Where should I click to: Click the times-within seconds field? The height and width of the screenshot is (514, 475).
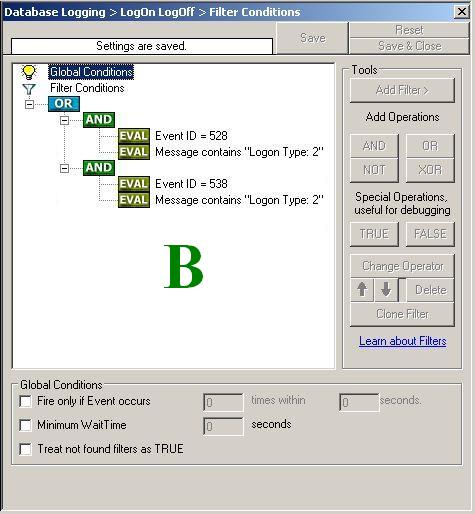click(x=359, y=402)
